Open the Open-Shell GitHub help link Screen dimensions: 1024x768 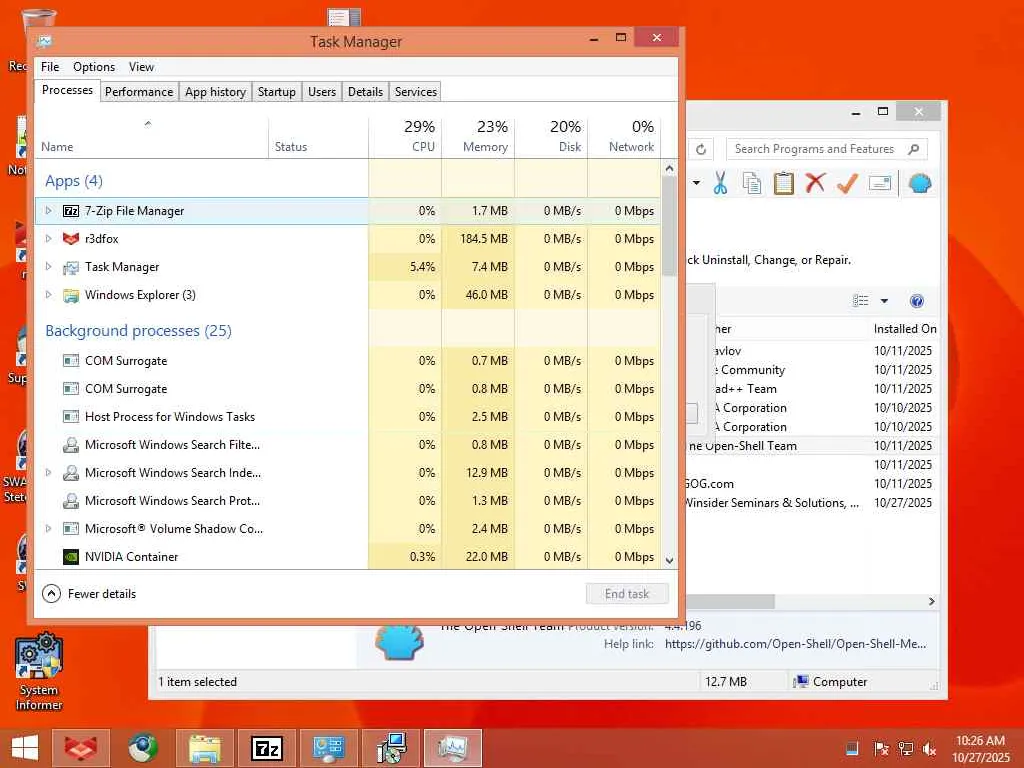click(x=795, y=644)
